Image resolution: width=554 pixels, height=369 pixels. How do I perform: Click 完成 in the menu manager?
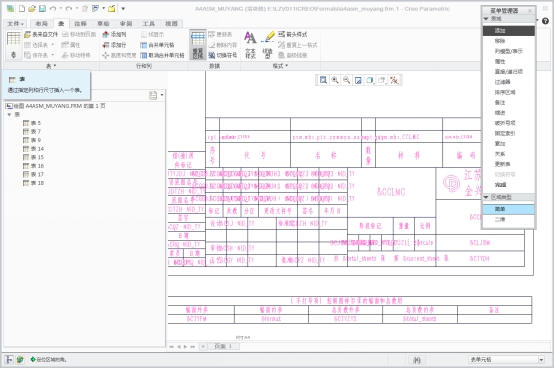(500, 184)
